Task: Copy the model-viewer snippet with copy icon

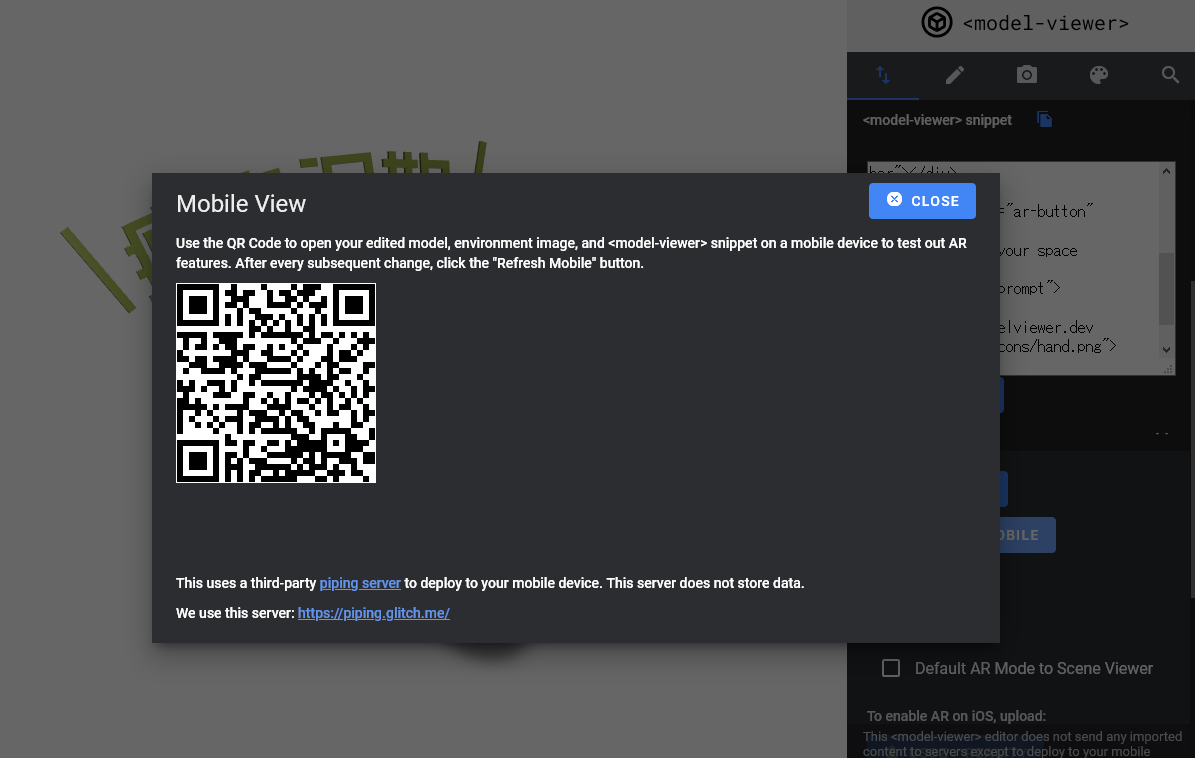Action: [x=1045, y=120]
